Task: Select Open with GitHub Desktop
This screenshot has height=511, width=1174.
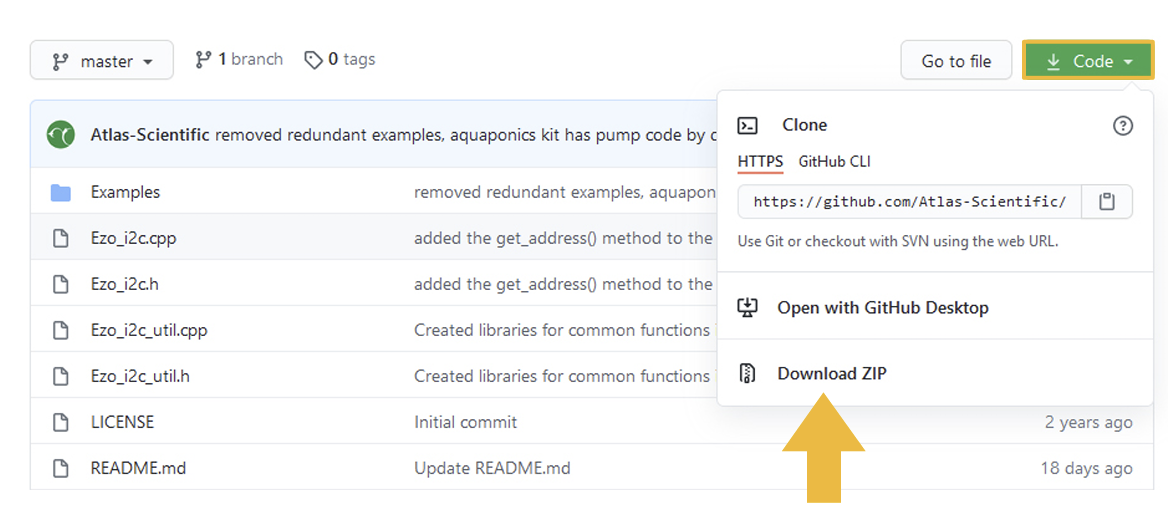Action: coord(883,307)
